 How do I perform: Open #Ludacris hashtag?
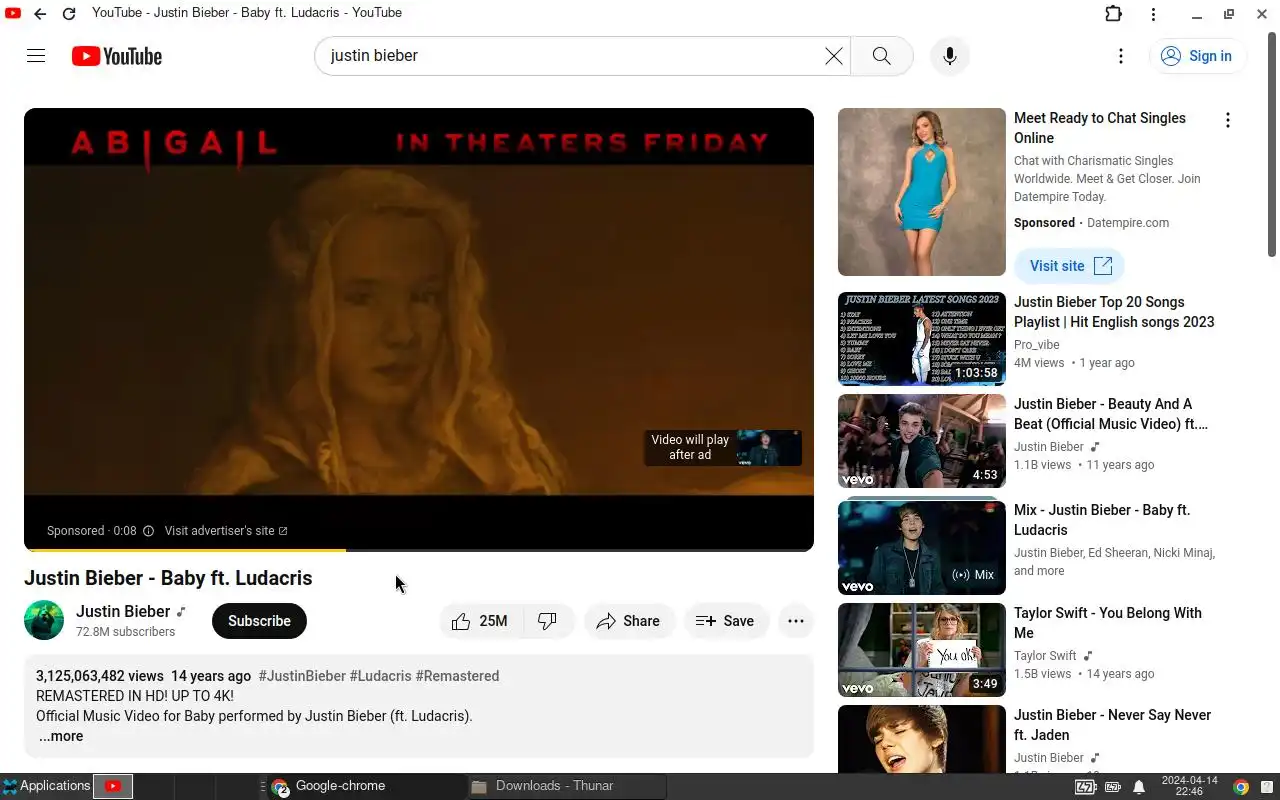point(380,676)
